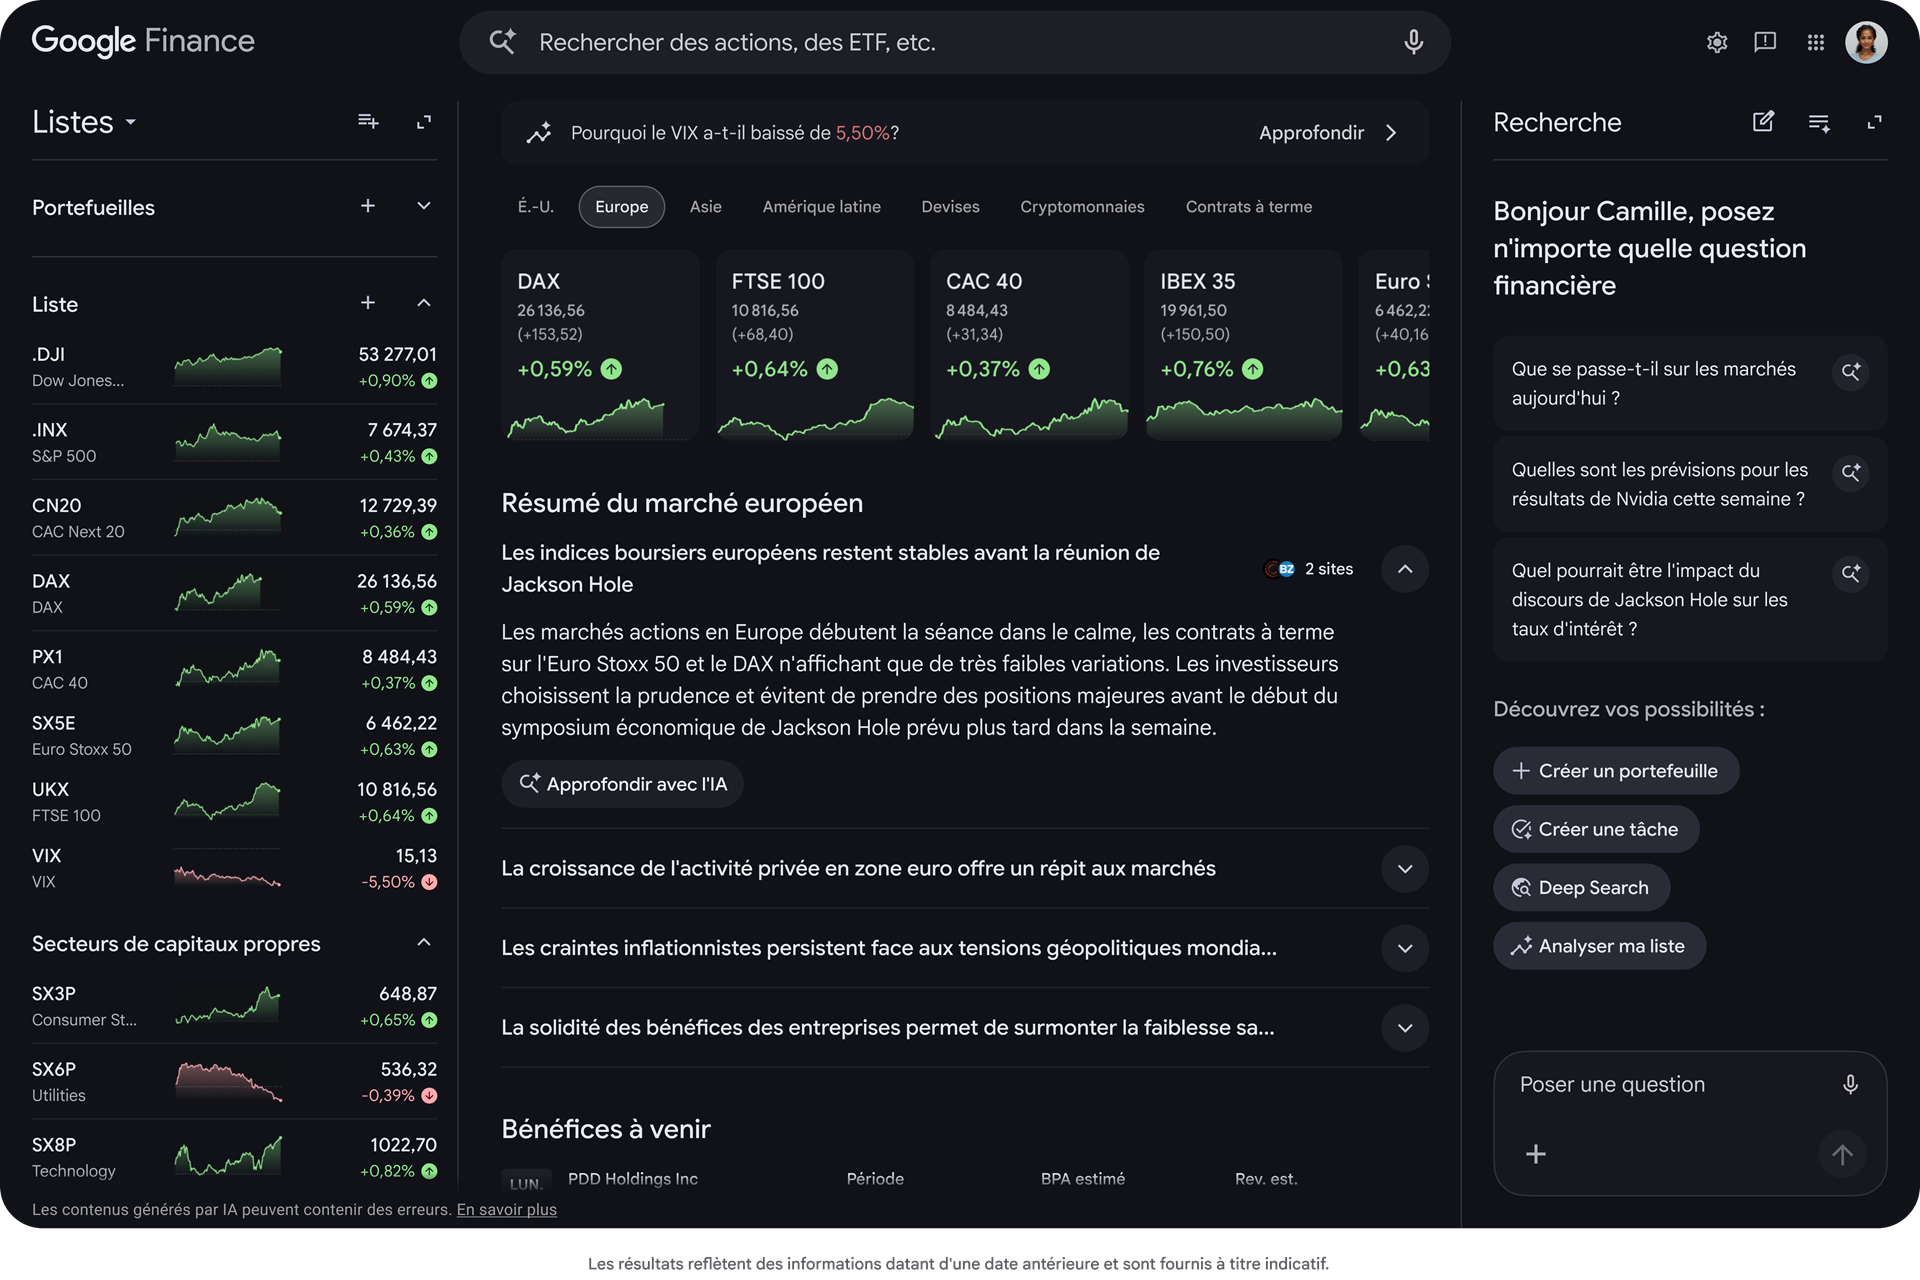Switch to Cryptomonnaies tab
1920x1280 pixels.
pyautogui.click(x=1083, y=207)
